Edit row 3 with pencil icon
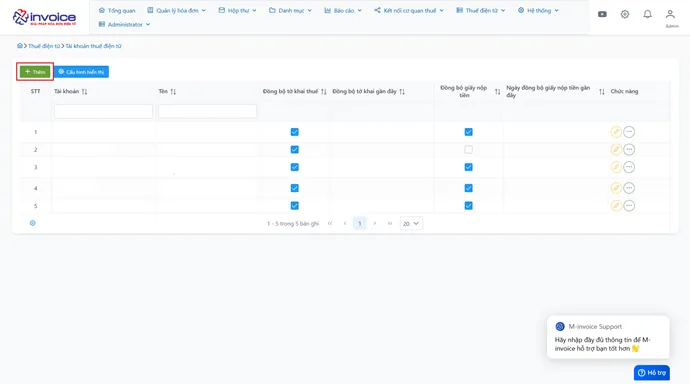 coord(616,167)
